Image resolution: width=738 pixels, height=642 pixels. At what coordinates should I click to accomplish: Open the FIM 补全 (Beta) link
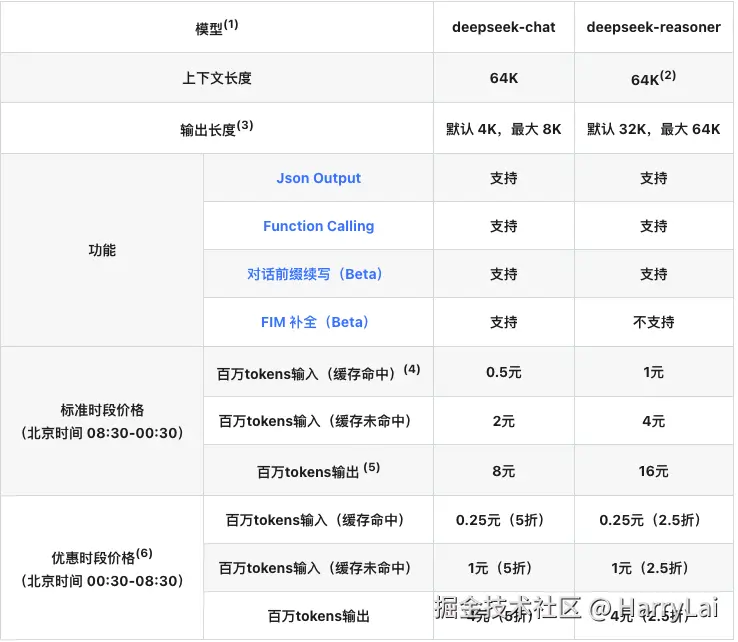pyautogui.click(x=314, y=322)
